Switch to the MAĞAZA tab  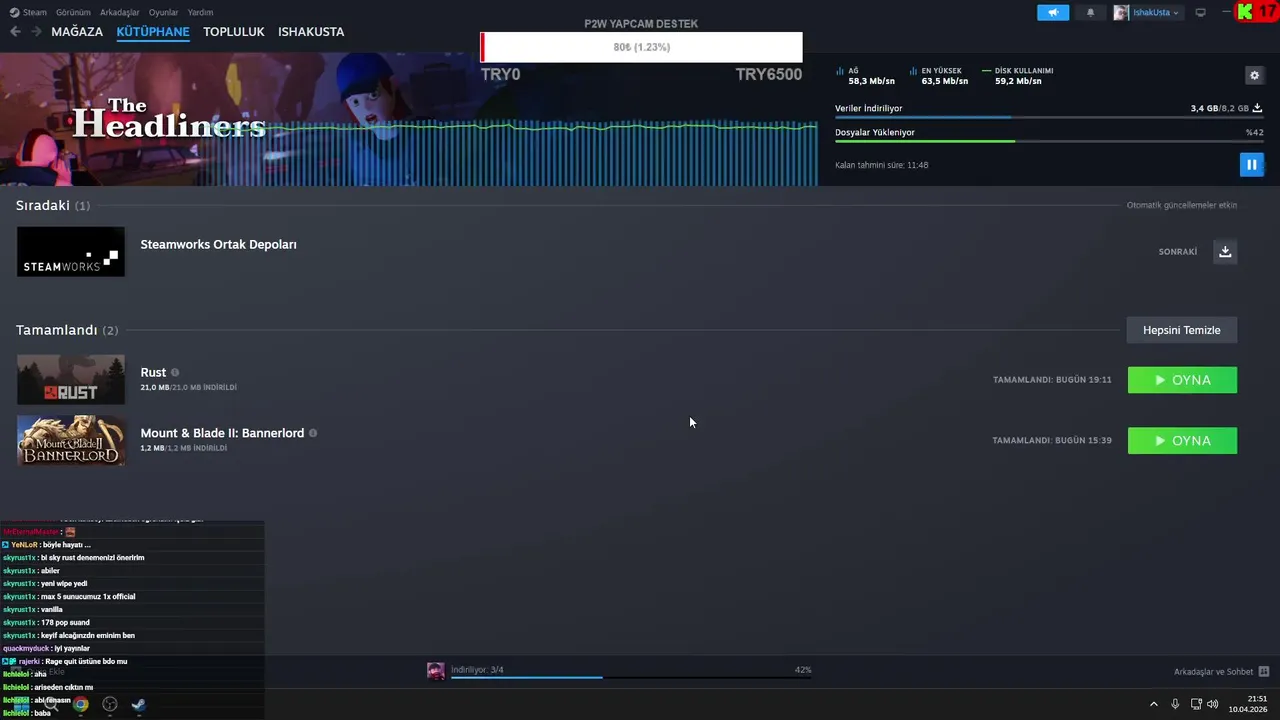tap(77, 32)
